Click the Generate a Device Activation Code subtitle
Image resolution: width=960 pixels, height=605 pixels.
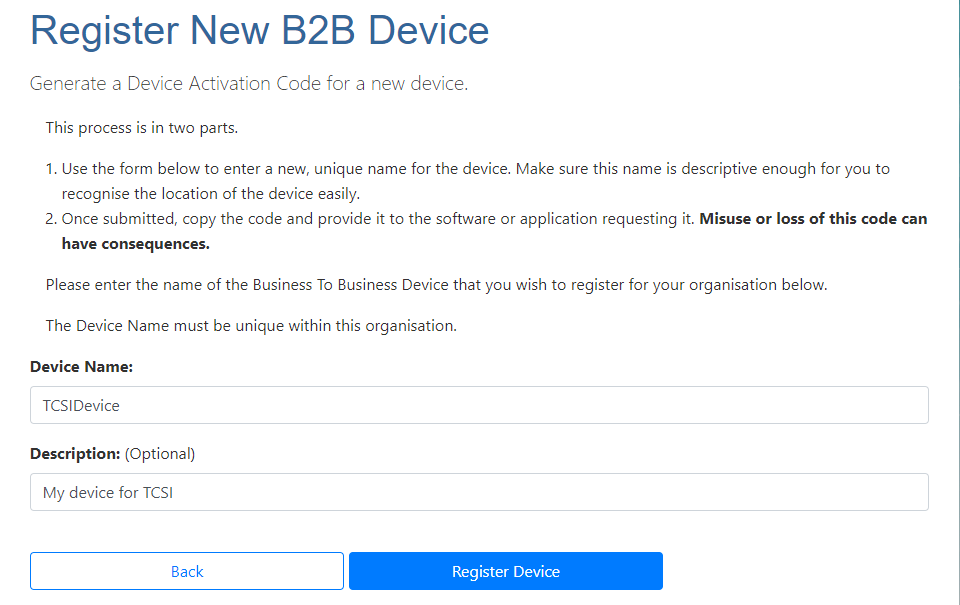pyautogui.click(x=249, y=83)
